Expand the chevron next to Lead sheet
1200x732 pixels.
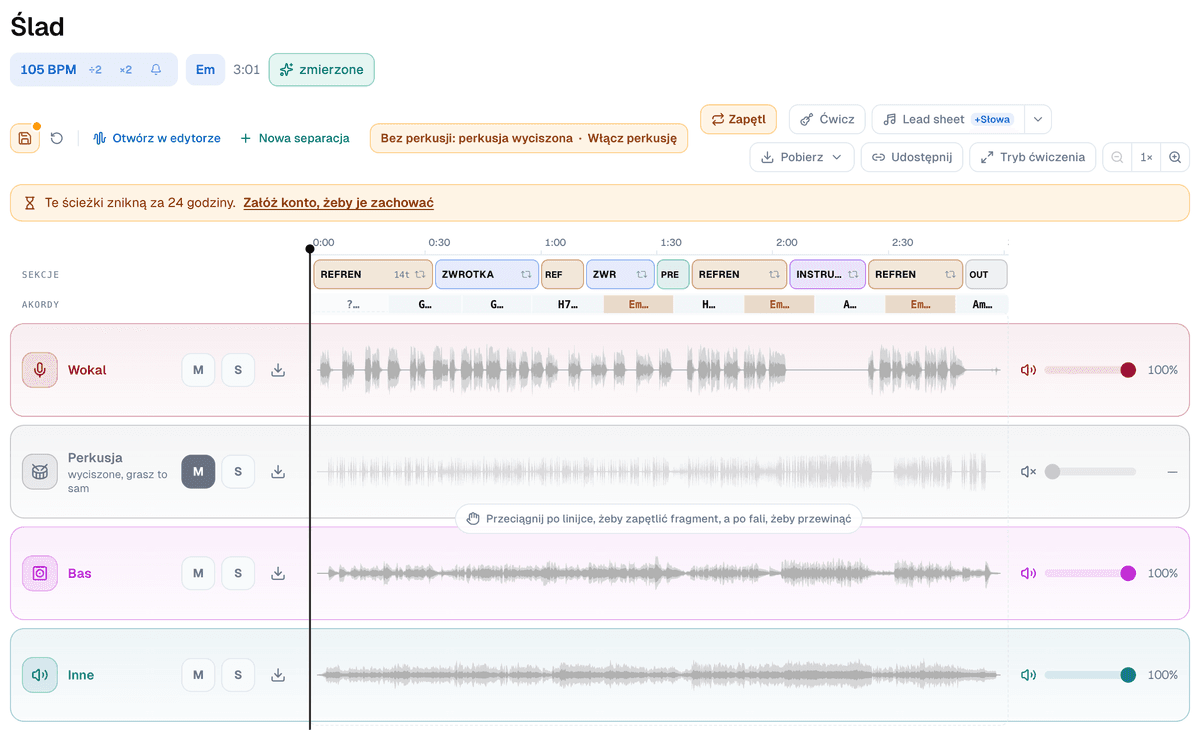coord(1037,119)
